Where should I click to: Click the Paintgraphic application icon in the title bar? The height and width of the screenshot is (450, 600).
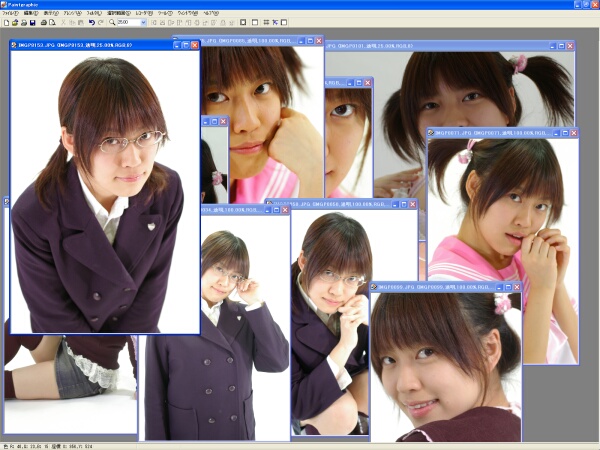pos(4,5)
